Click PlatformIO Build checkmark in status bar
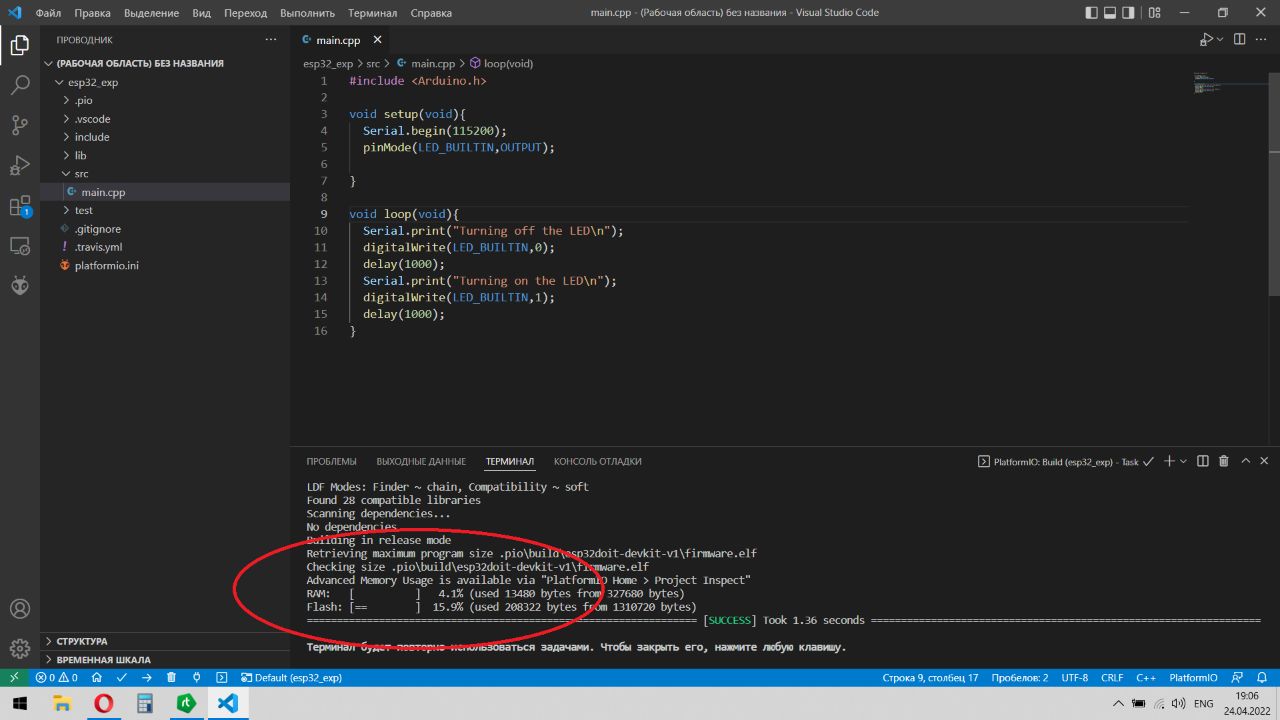Screen dimensions: 1280x720 click(122, 677)
